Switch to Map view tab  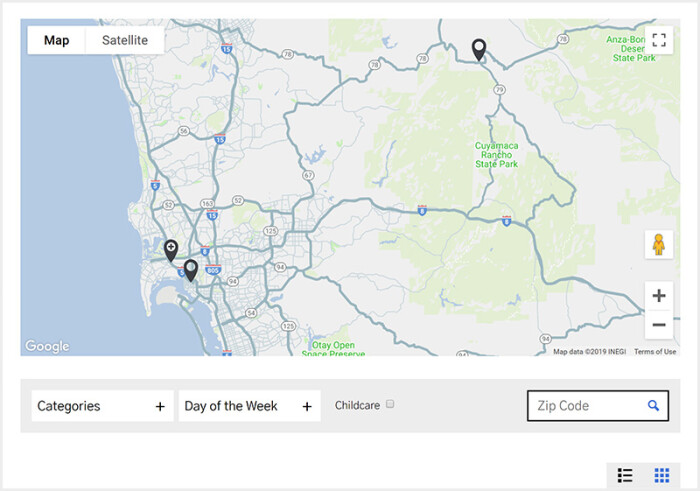pos(56,40)
